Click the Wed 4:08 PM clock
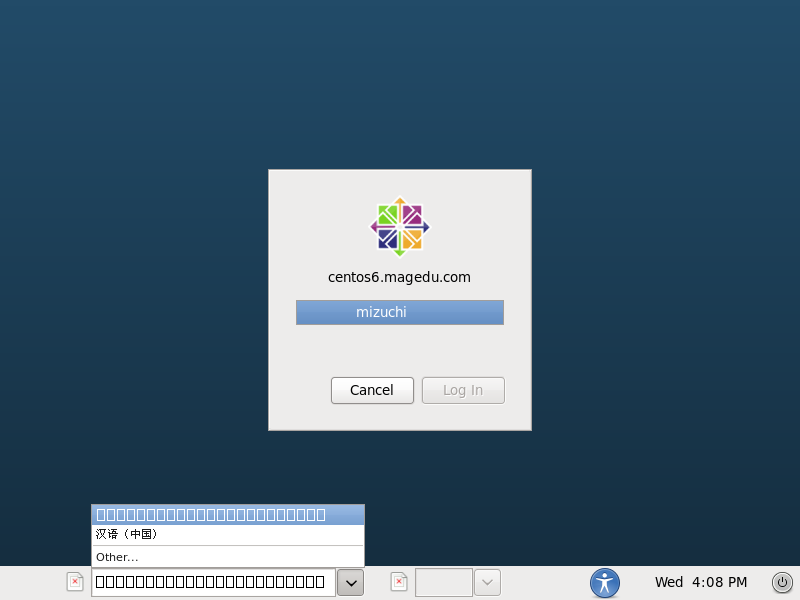Viewport: 800px width, 600px height. click(701, 582)
